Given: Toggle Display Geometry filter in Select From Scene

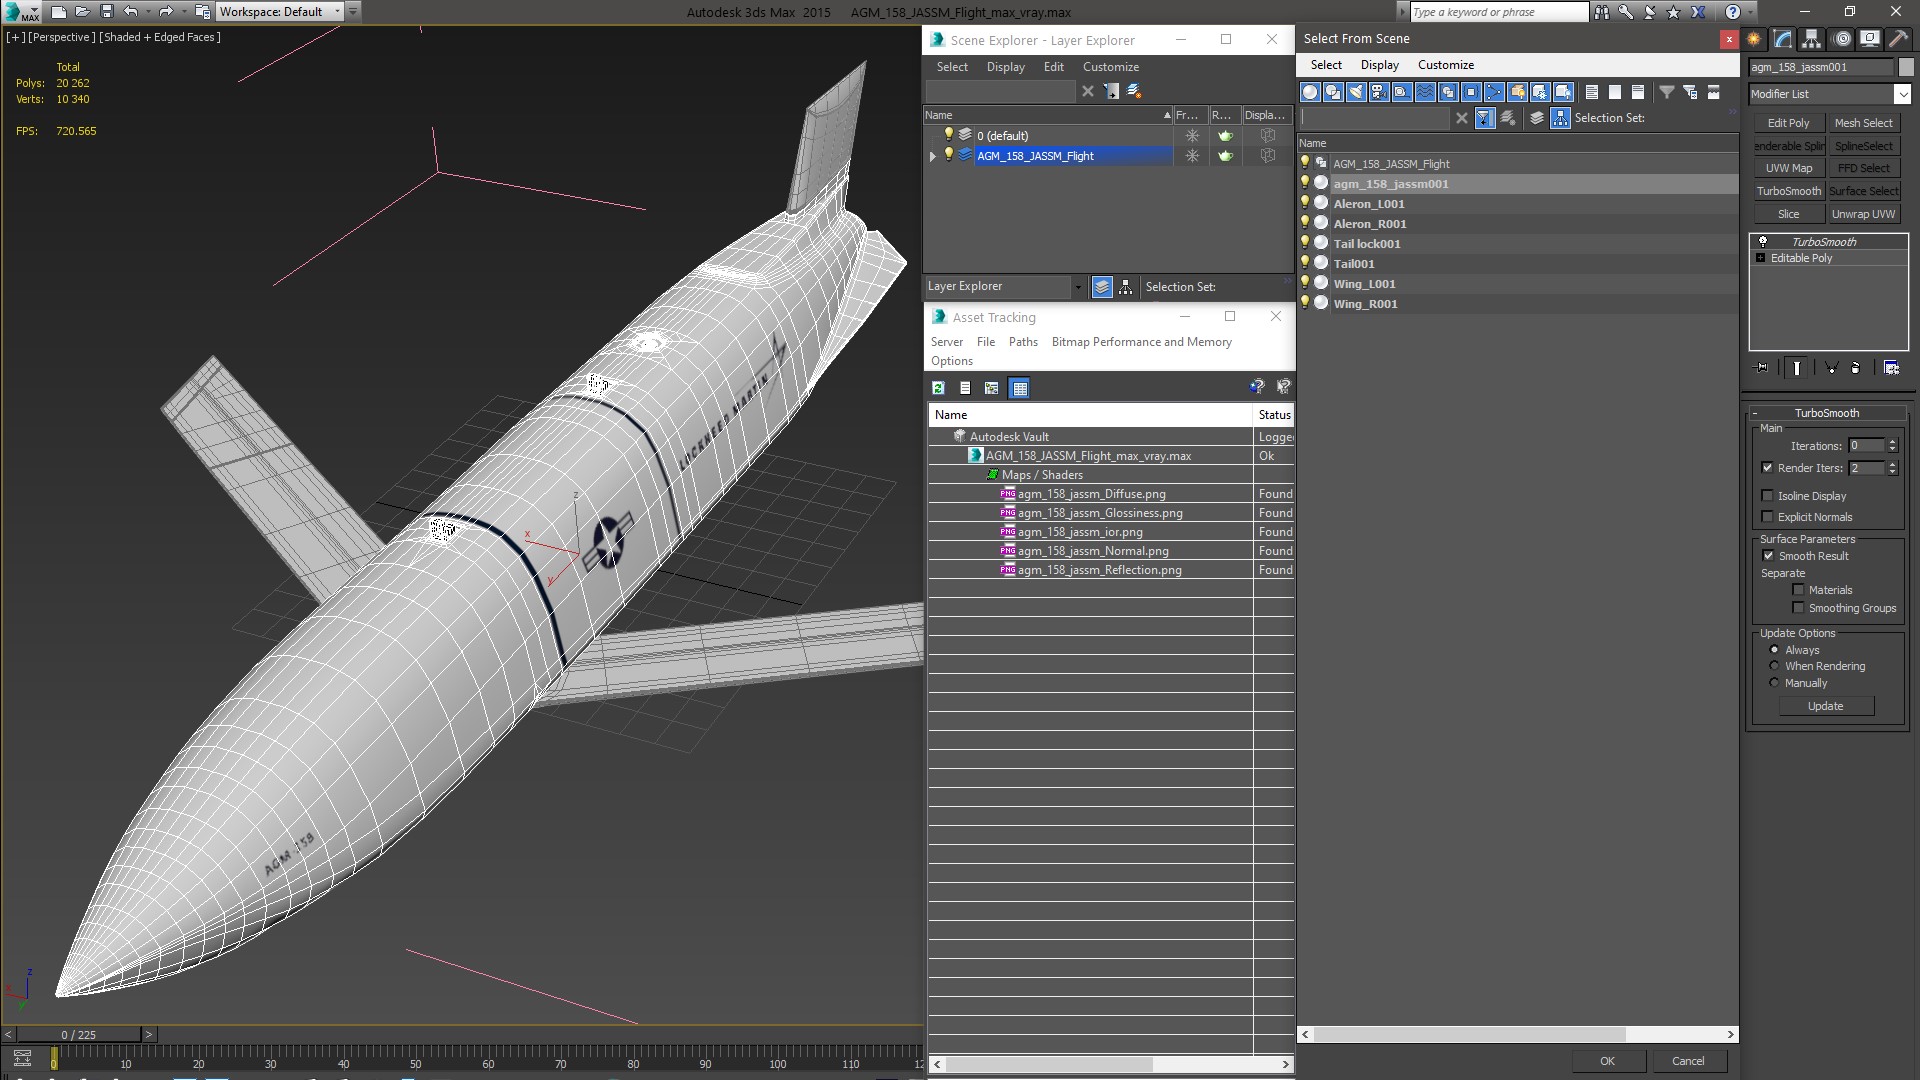Looking at the screenshot, I should (x=1310, y=92).
